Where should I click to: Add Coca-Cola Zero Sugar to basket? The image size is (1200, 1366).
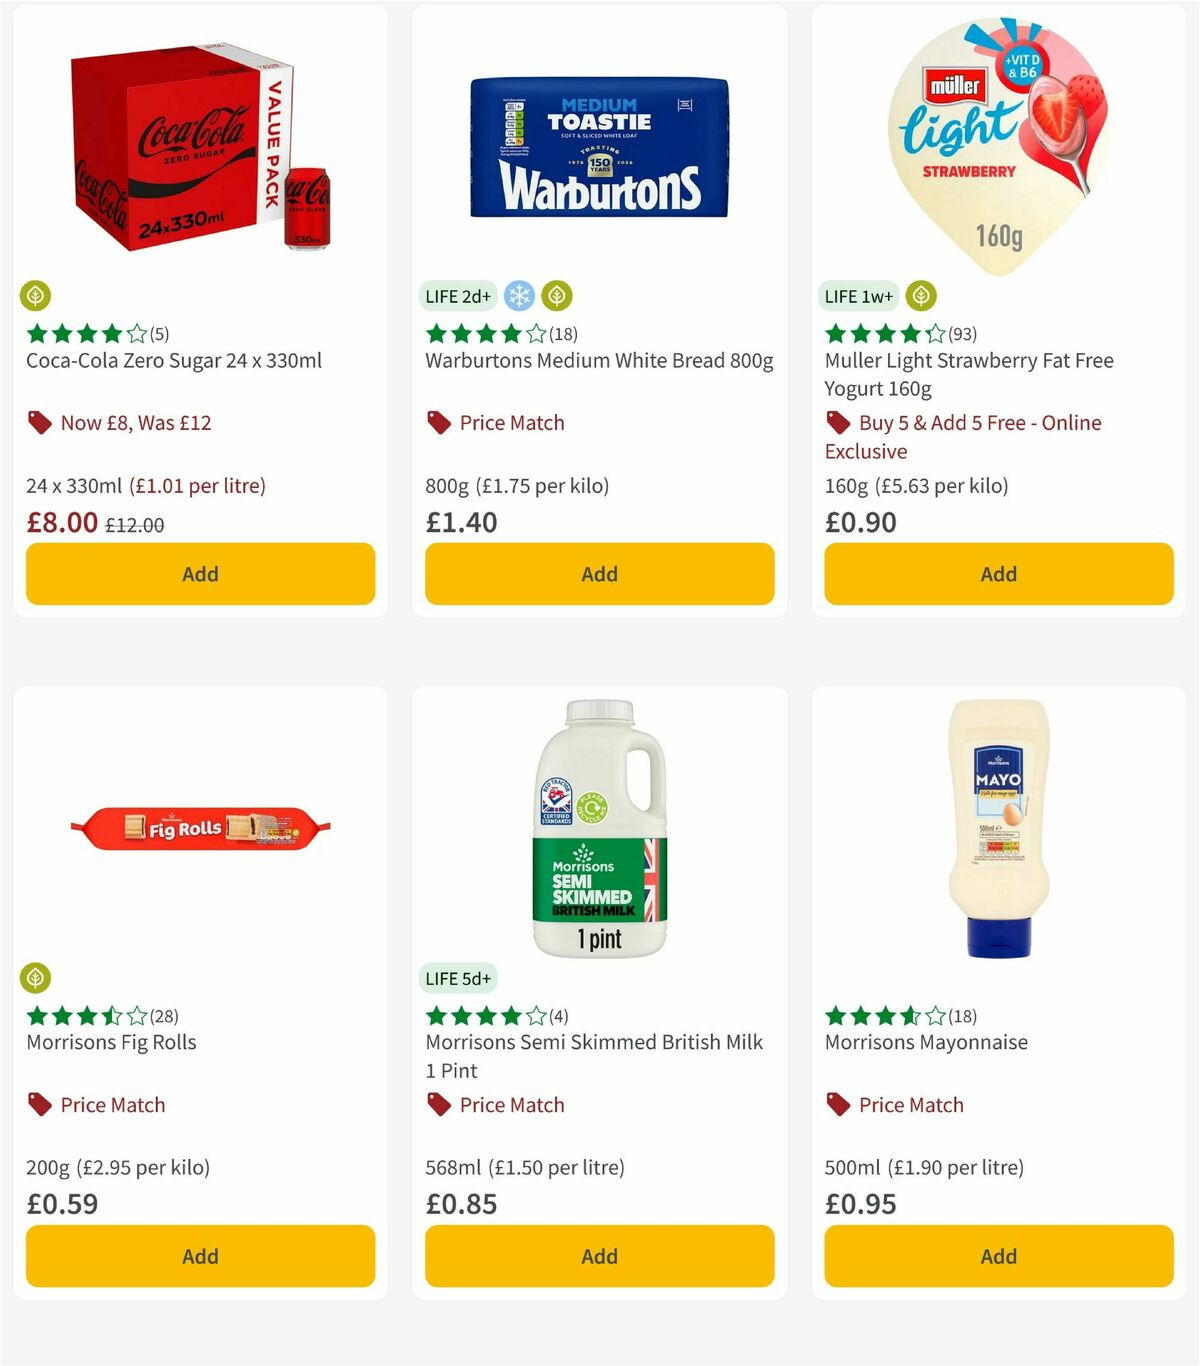click(200, 574)
